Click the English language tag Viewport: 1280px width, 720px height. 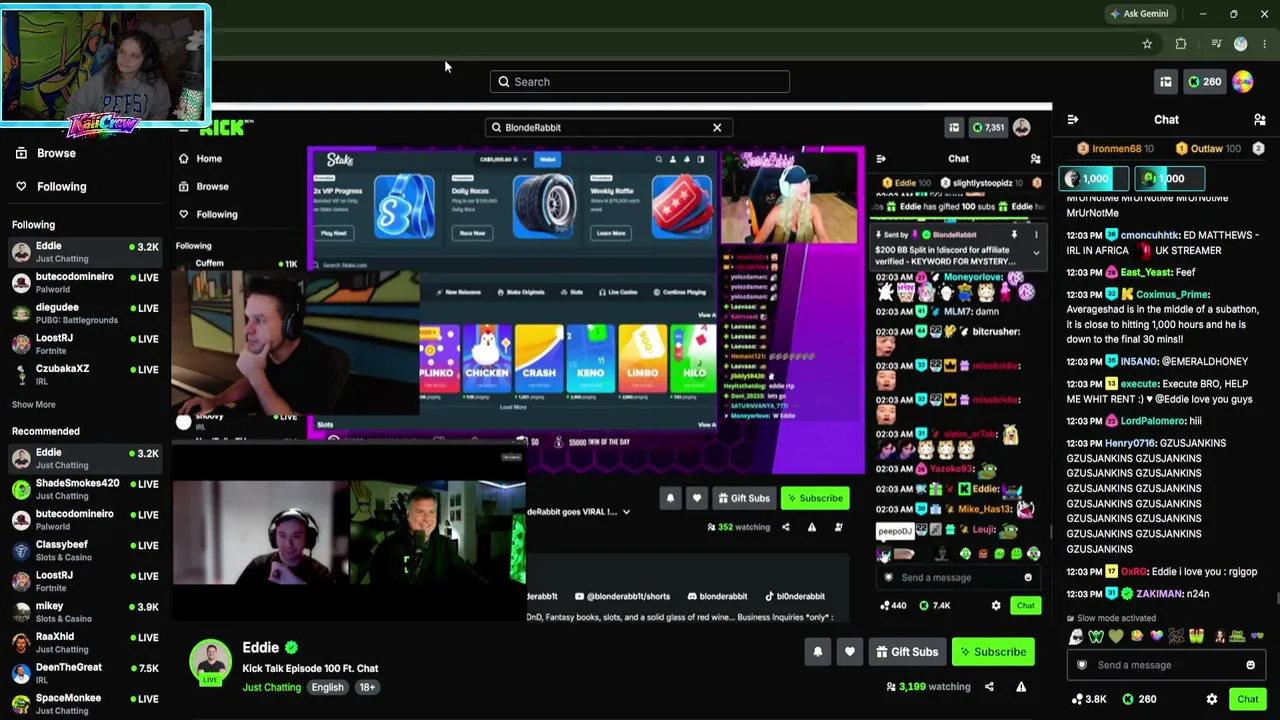coord(327,687)
